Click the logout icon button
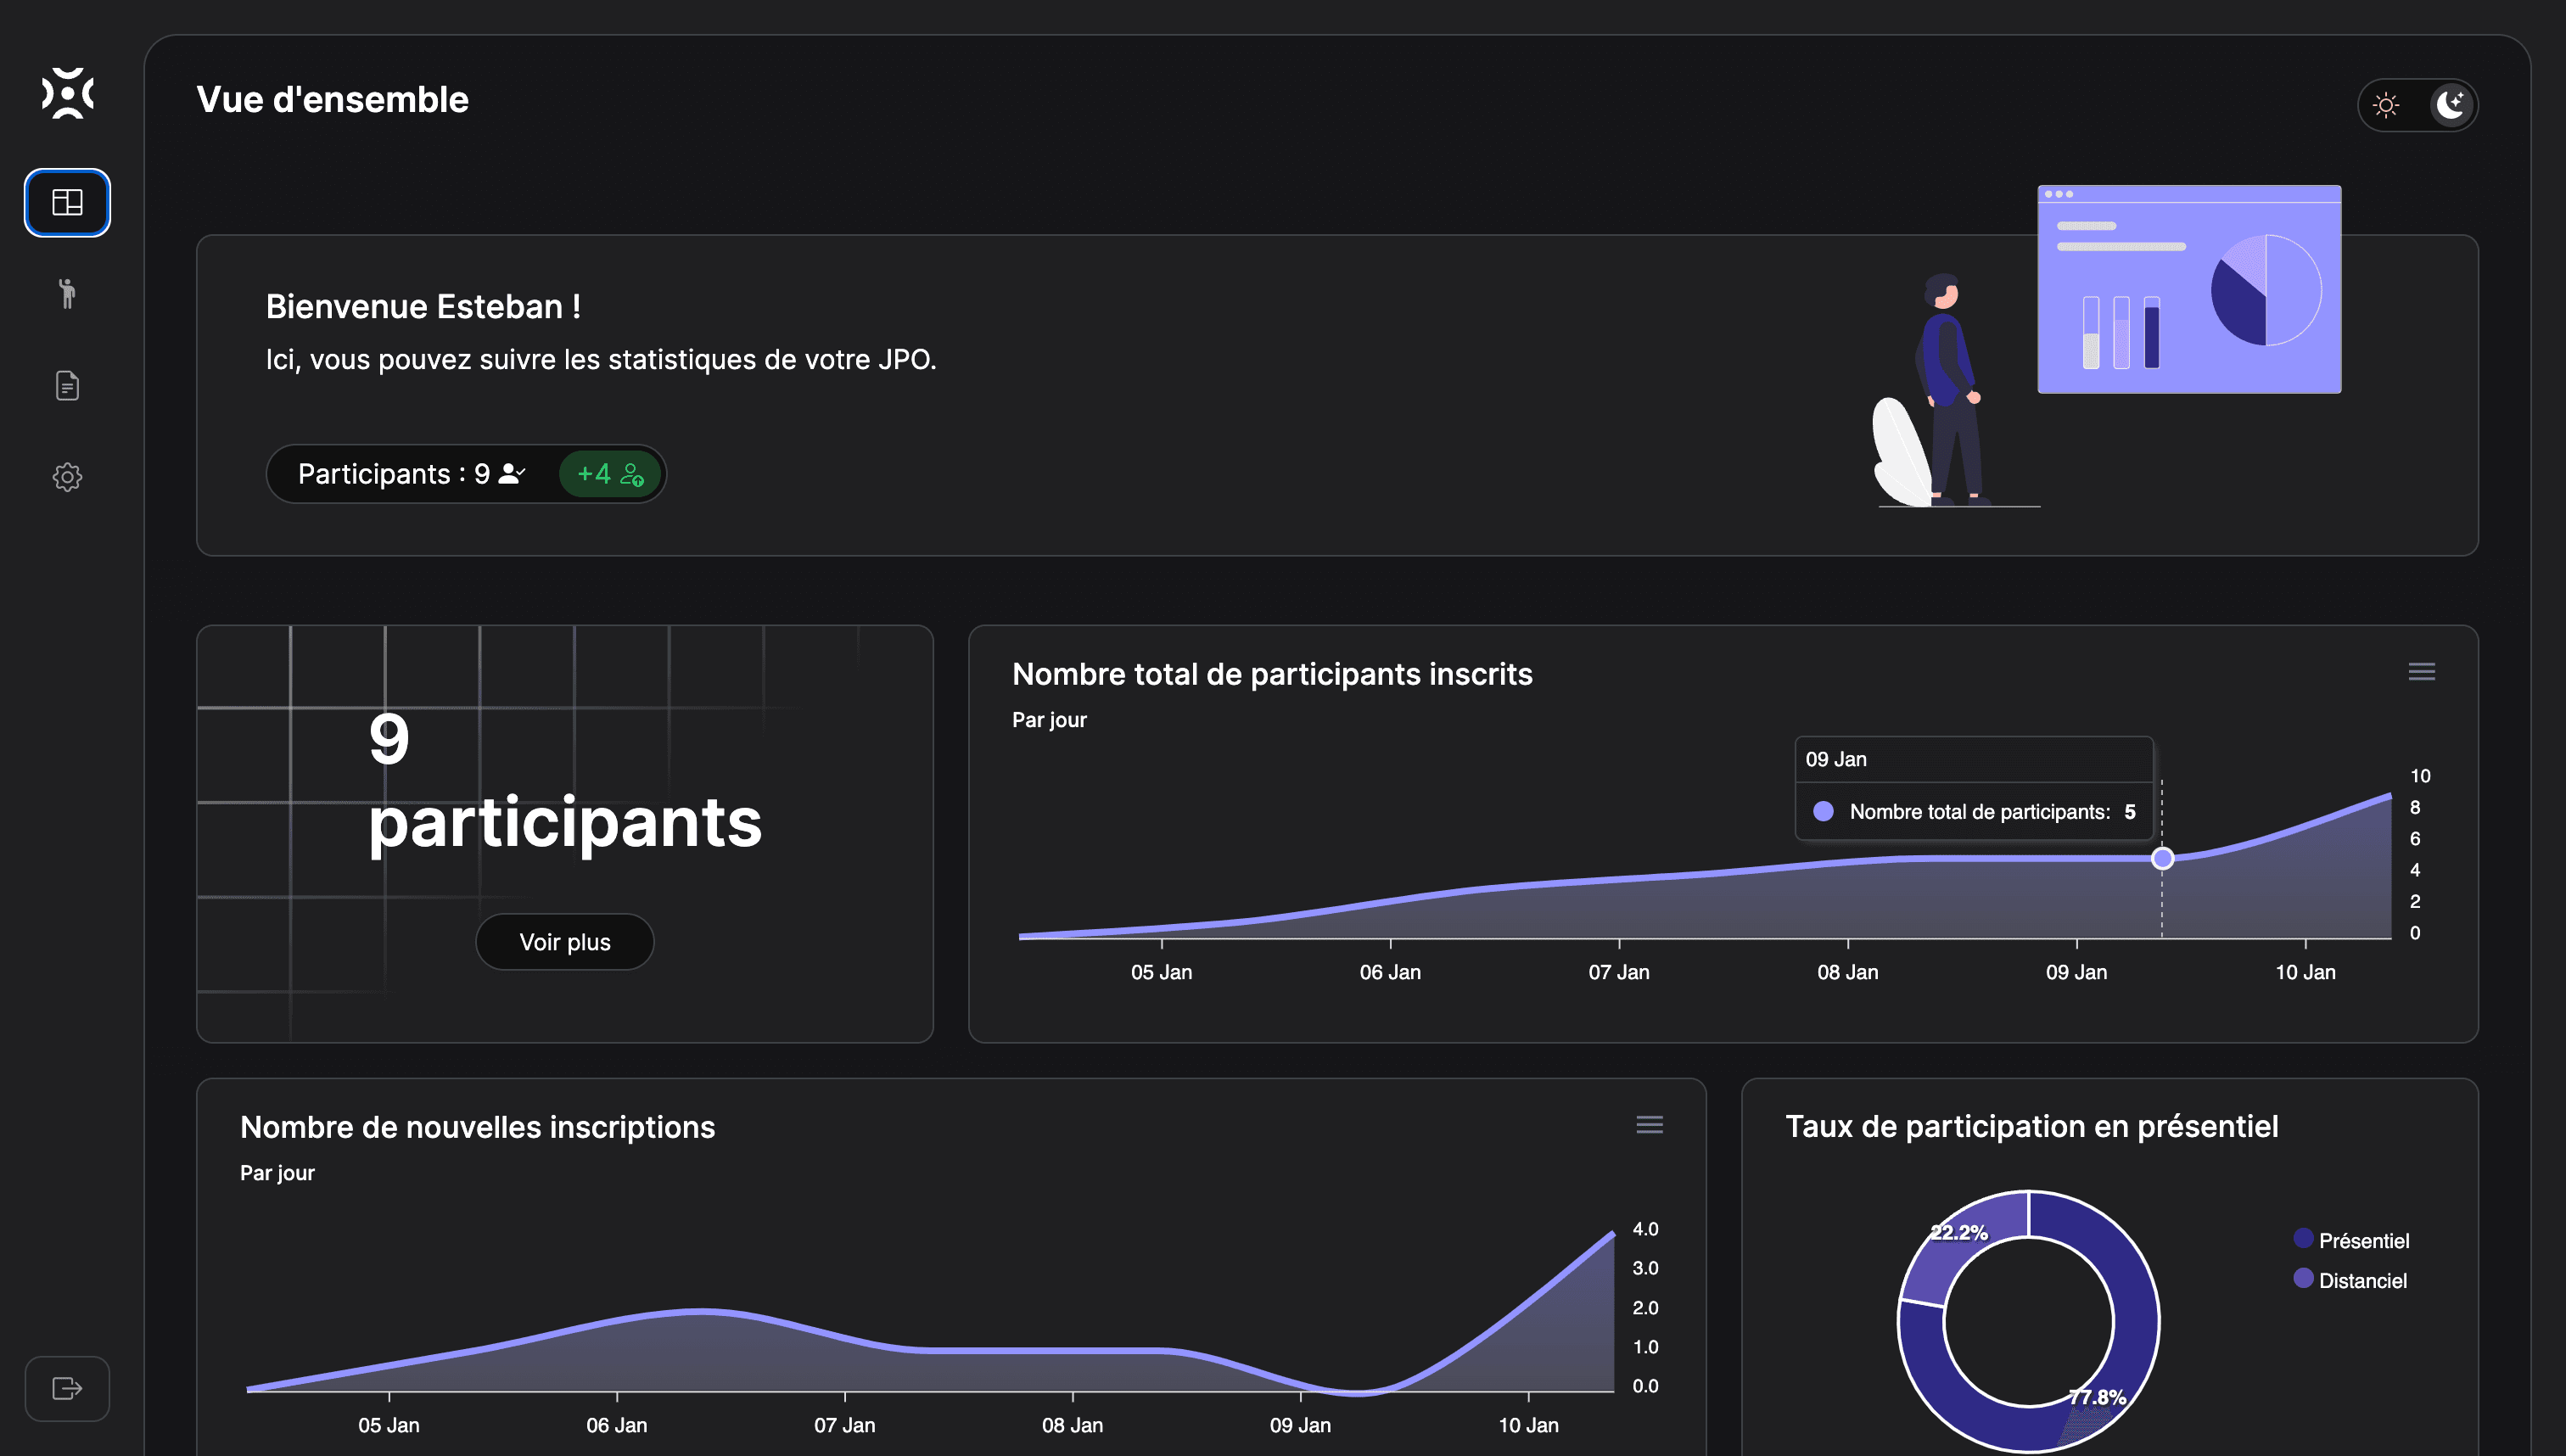The image size is (2566, 1456). click(x=67, y=1389)
